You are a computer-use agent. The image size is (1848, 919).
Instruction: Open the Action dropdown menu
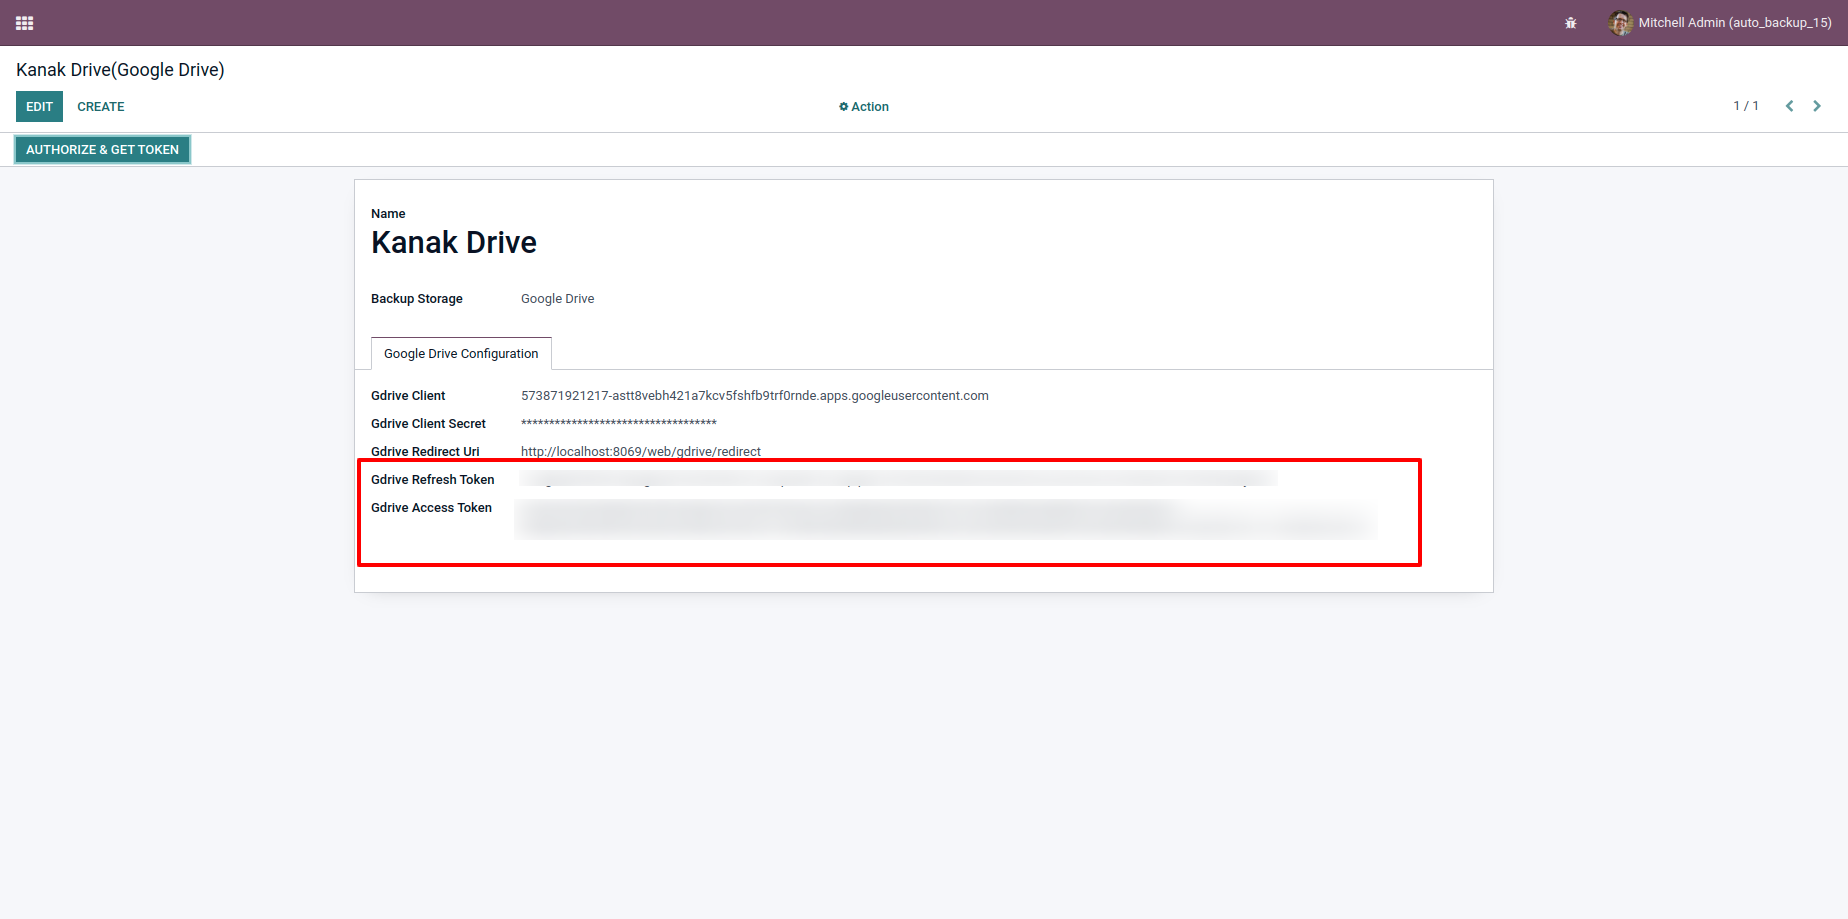[x=864, y=107]
